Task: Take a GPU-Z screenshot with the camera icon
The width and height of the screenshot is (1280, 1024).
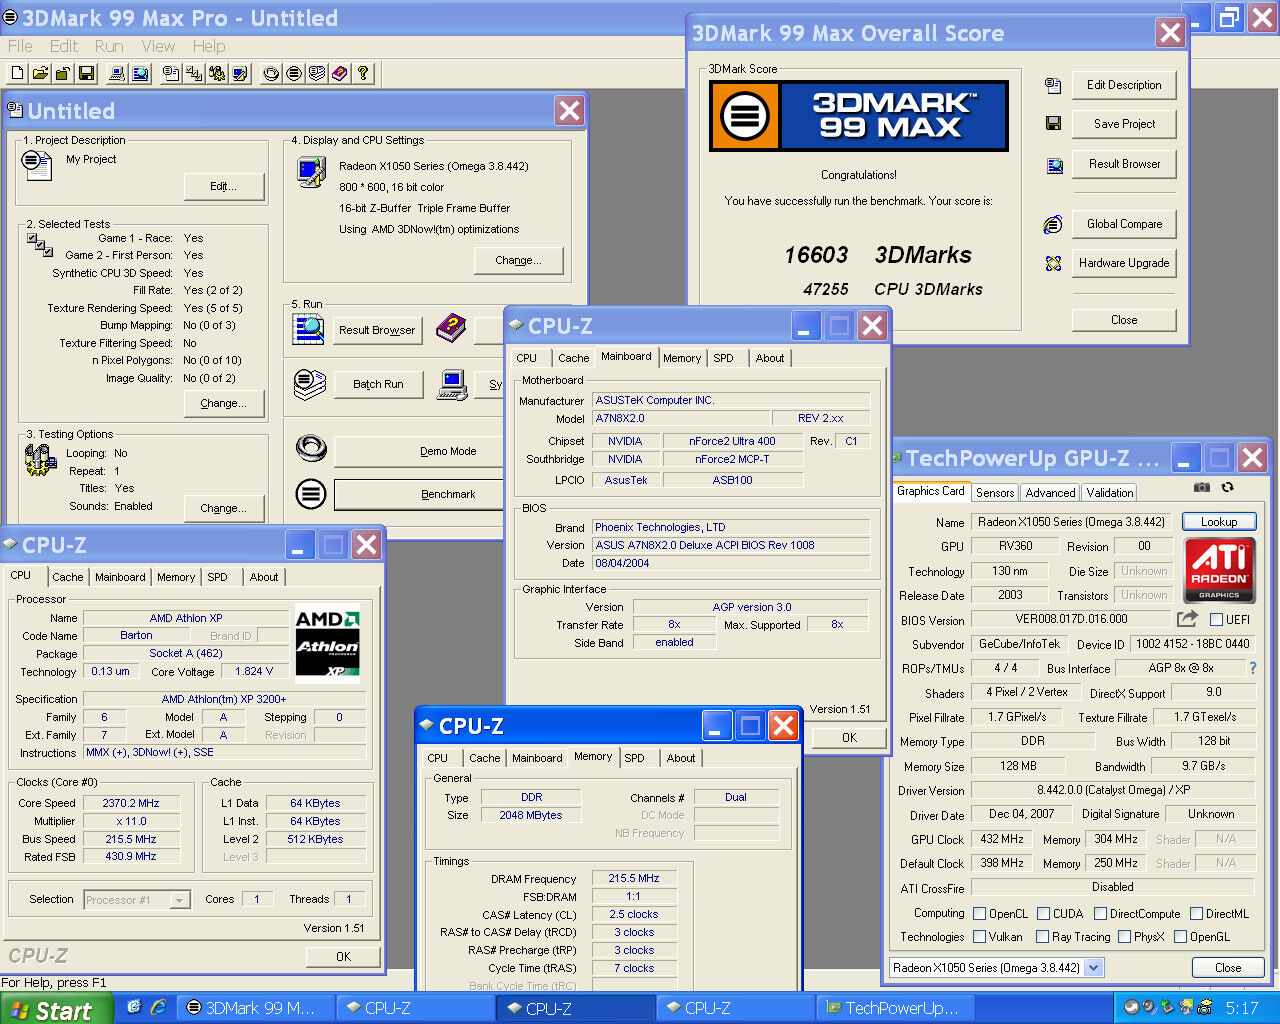Action: click(1202, 487)
